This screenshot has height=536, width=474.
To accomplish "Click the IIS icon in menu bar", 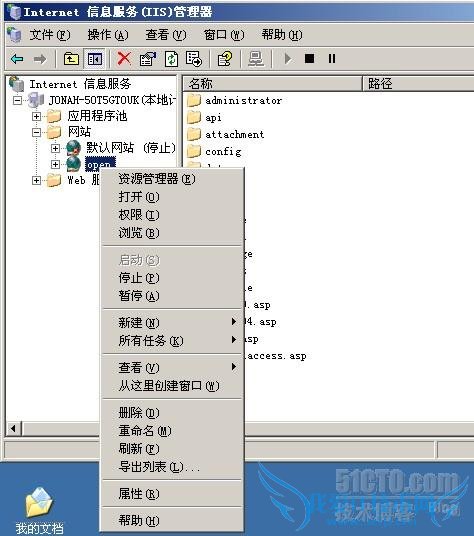I will click(14, 35).
